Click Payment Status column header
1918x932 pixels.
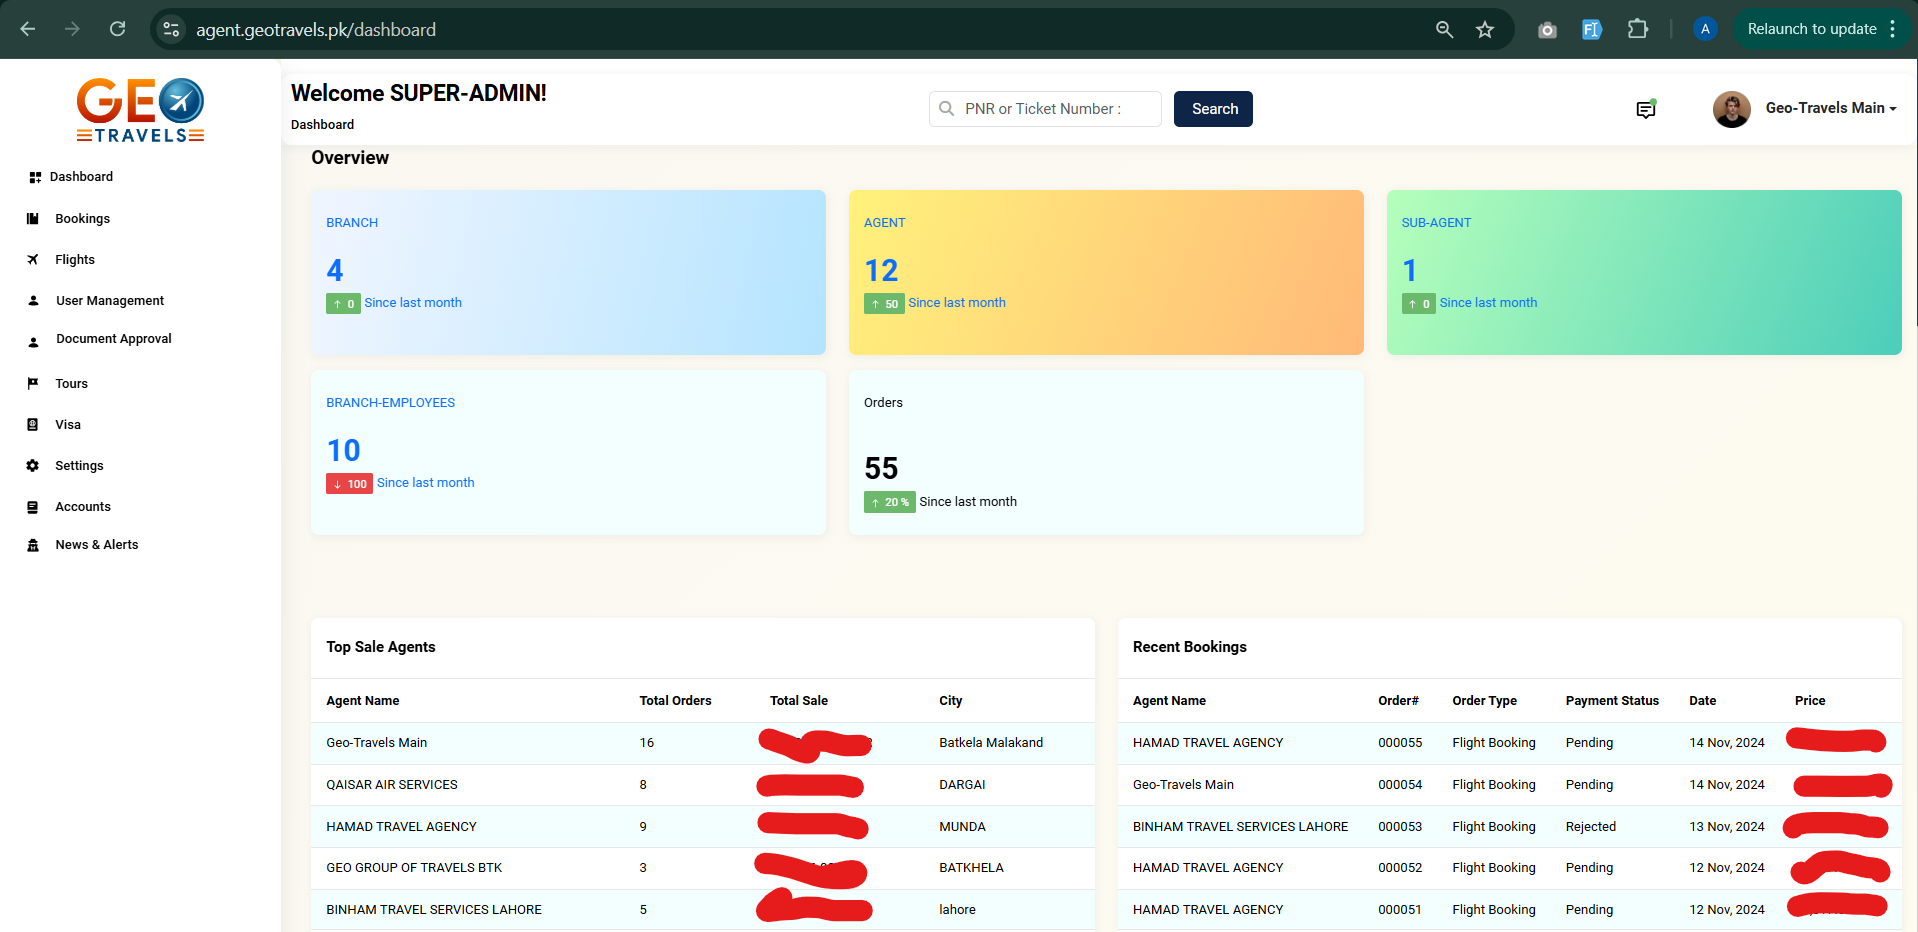pos(1612,701)
